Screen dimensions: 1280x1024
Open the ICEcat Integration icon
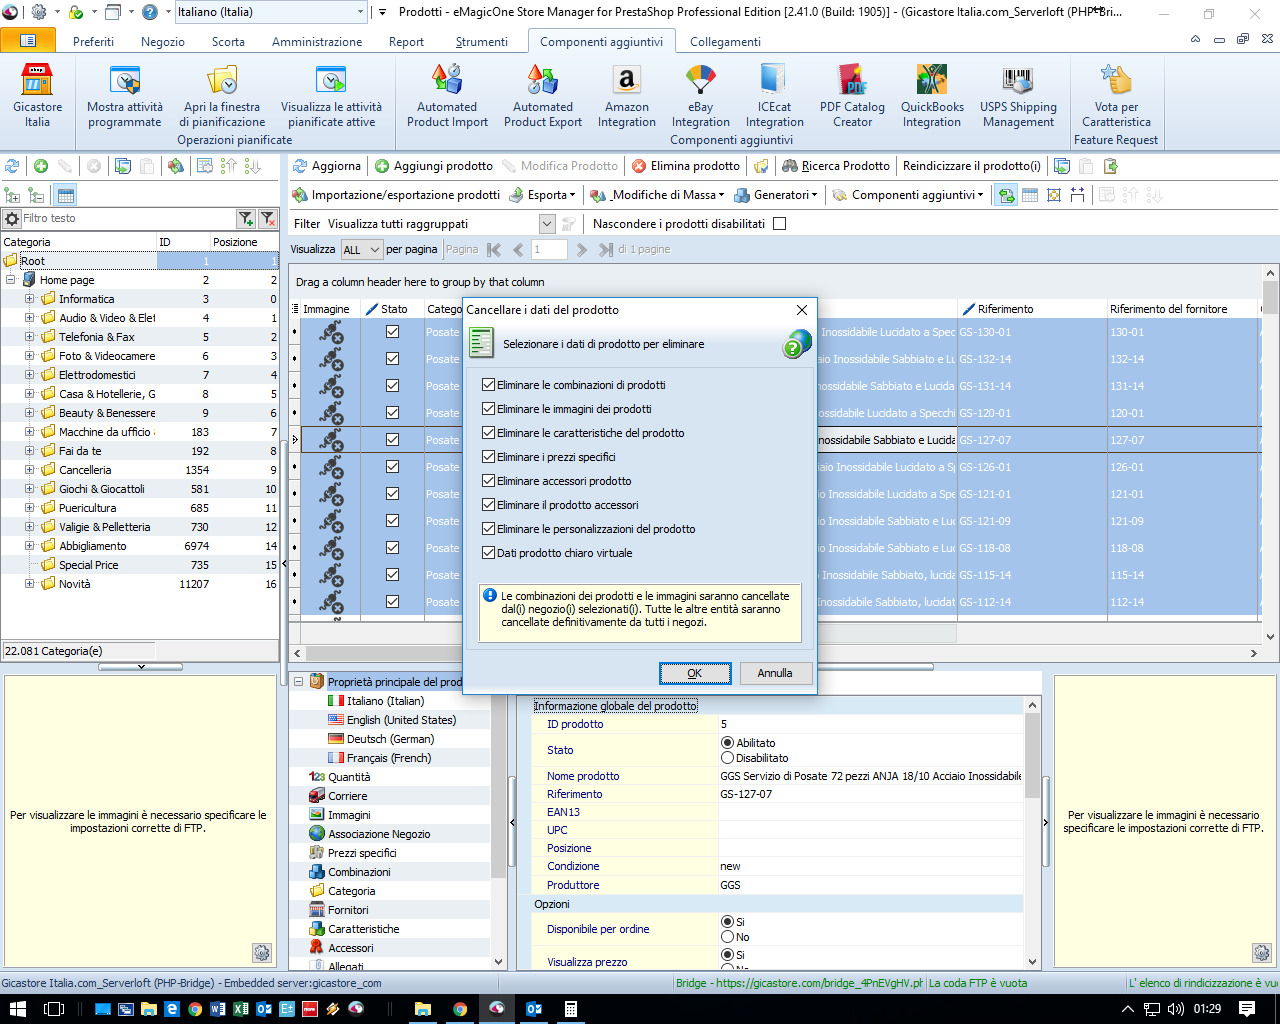[774, 96]
